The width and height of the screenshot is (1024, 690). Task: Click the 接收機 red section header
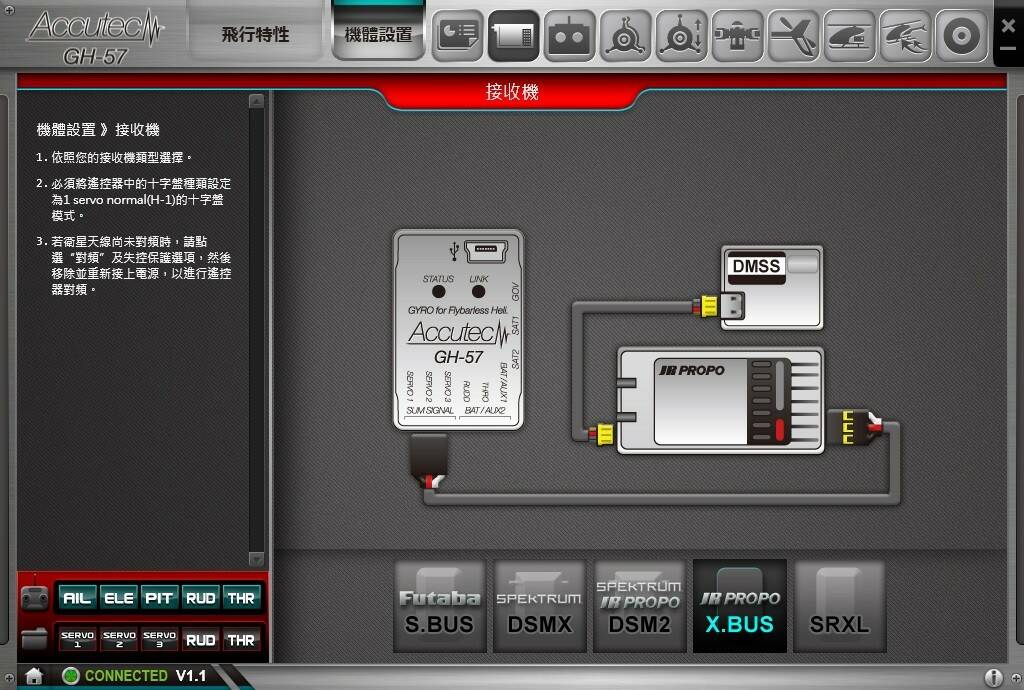pyautogui.click(x=511, y=92)
